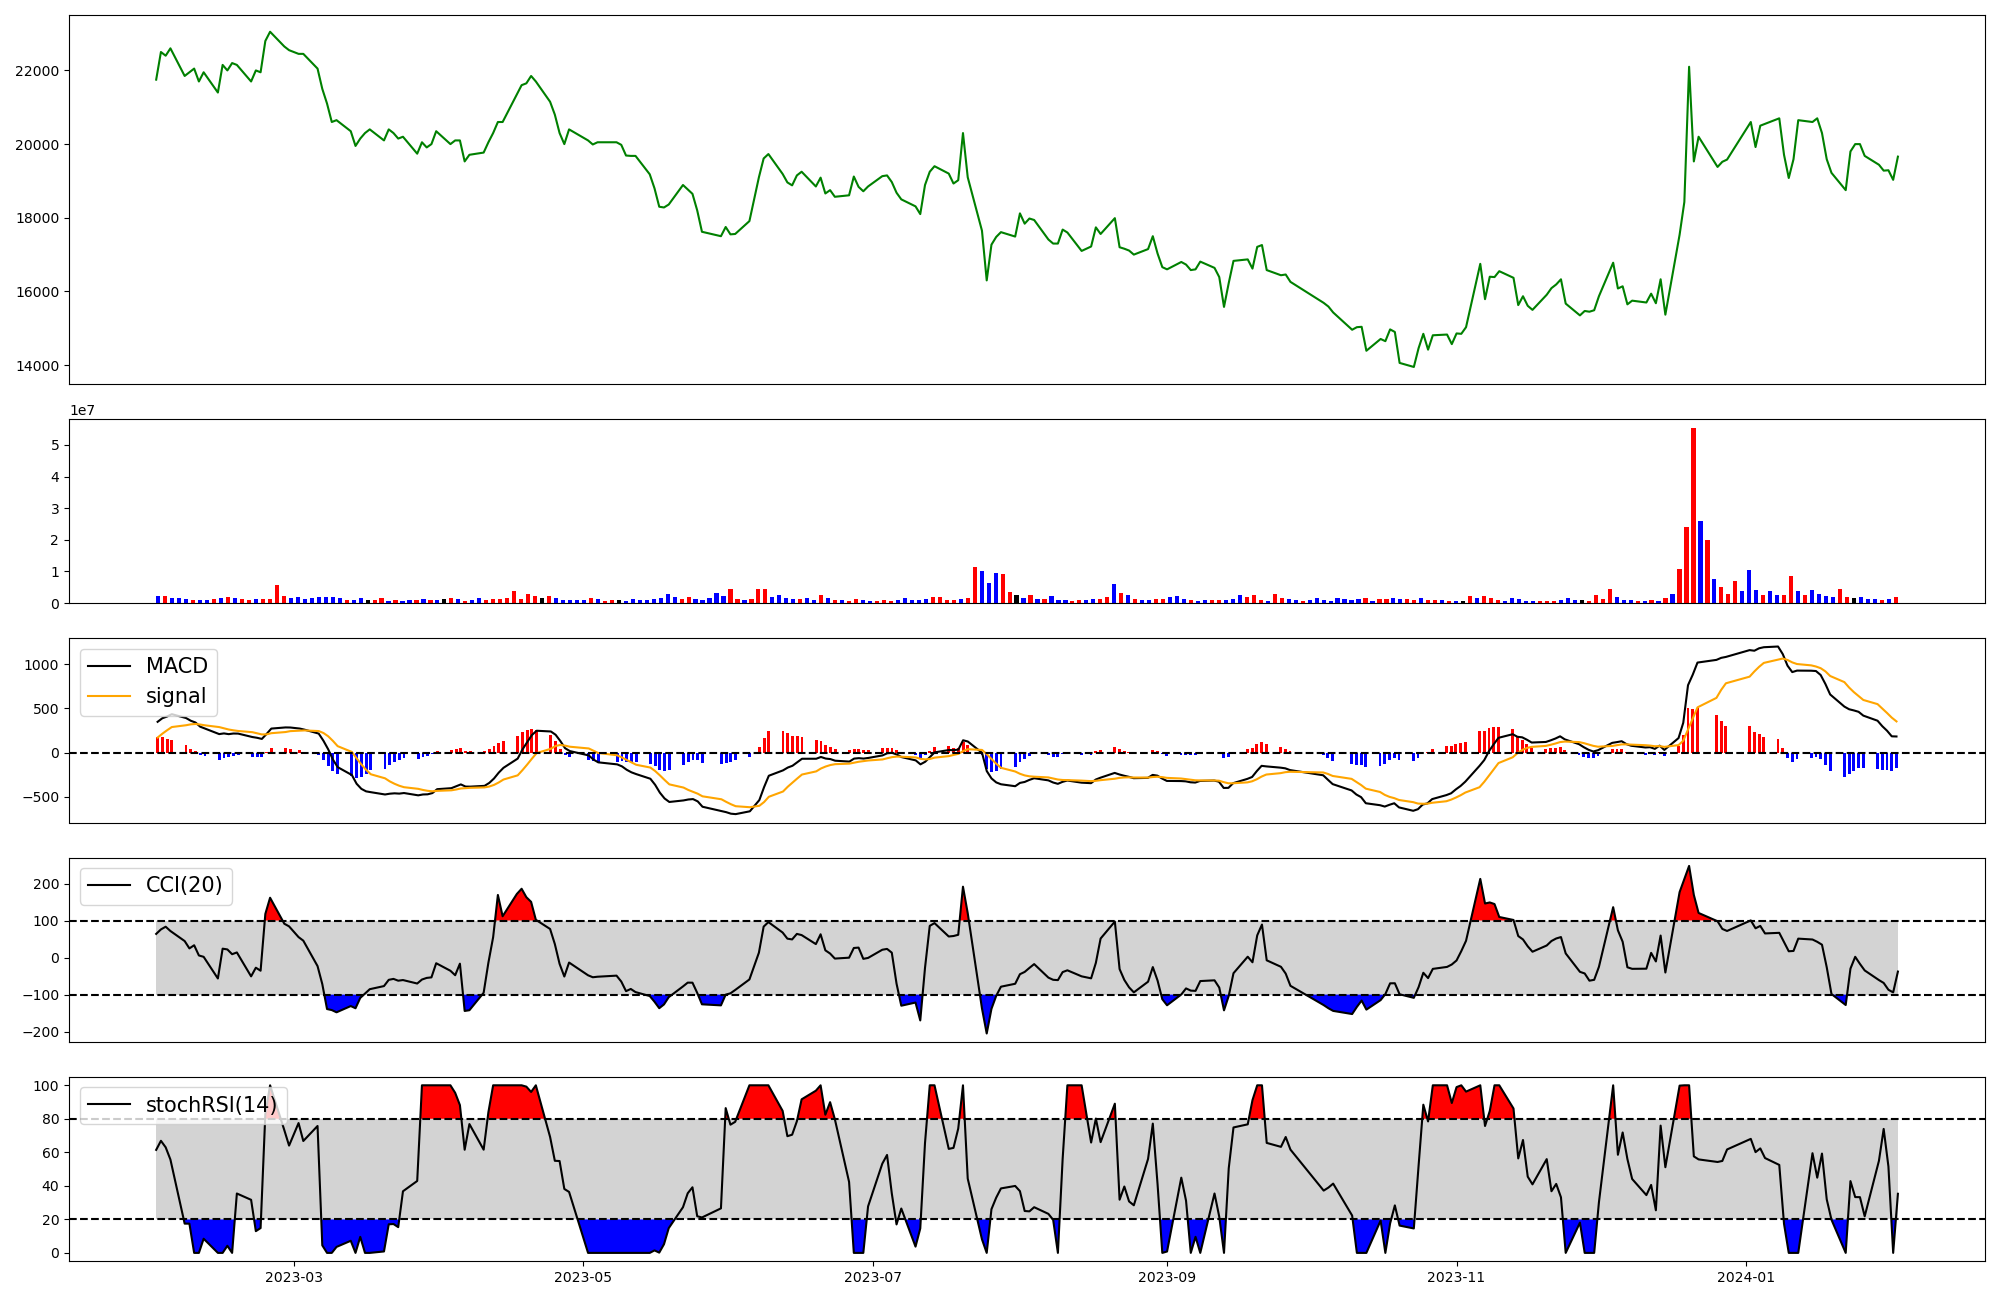Click the orange signal legend line swatch
Image resolution: width=2000 pixels, height=1300 pixels.
pyautogui.click(x=109, y=696)
